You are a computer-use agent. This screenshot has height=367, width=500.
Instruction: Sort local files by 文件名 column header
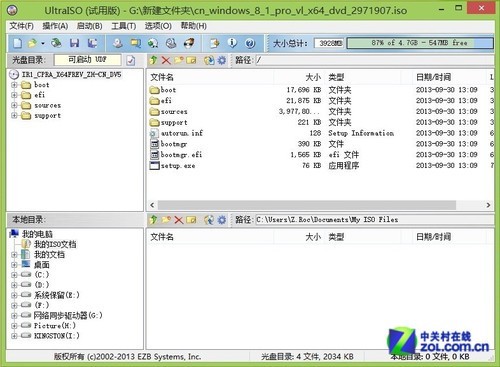click(x=211, y=237)
